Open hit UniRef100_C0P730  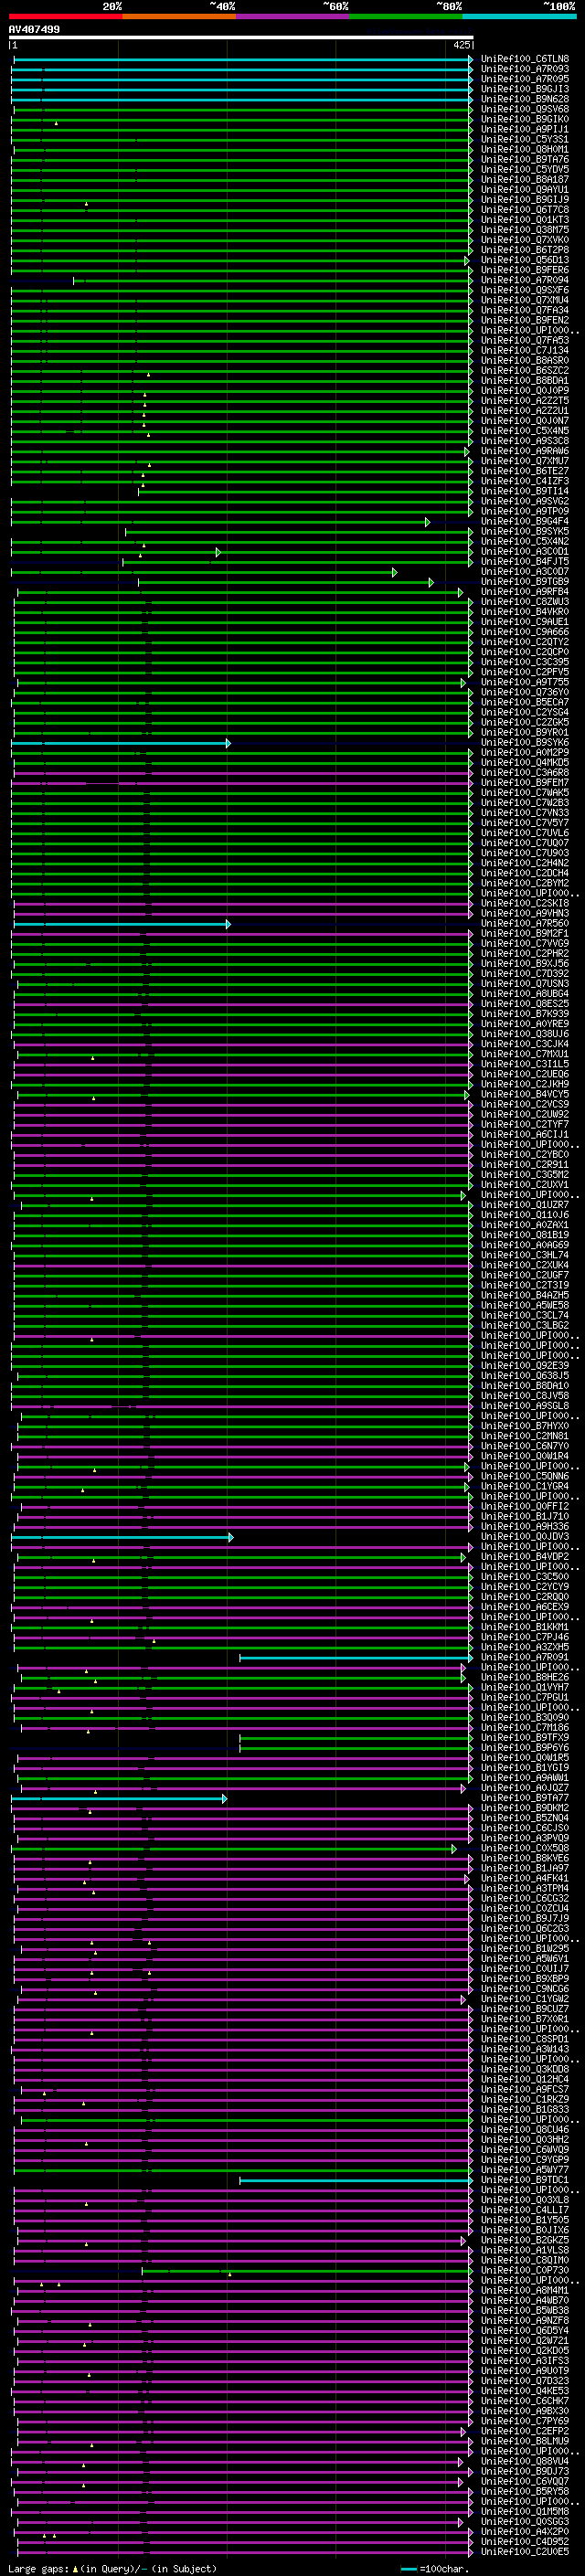click(x=525, y=2271)
